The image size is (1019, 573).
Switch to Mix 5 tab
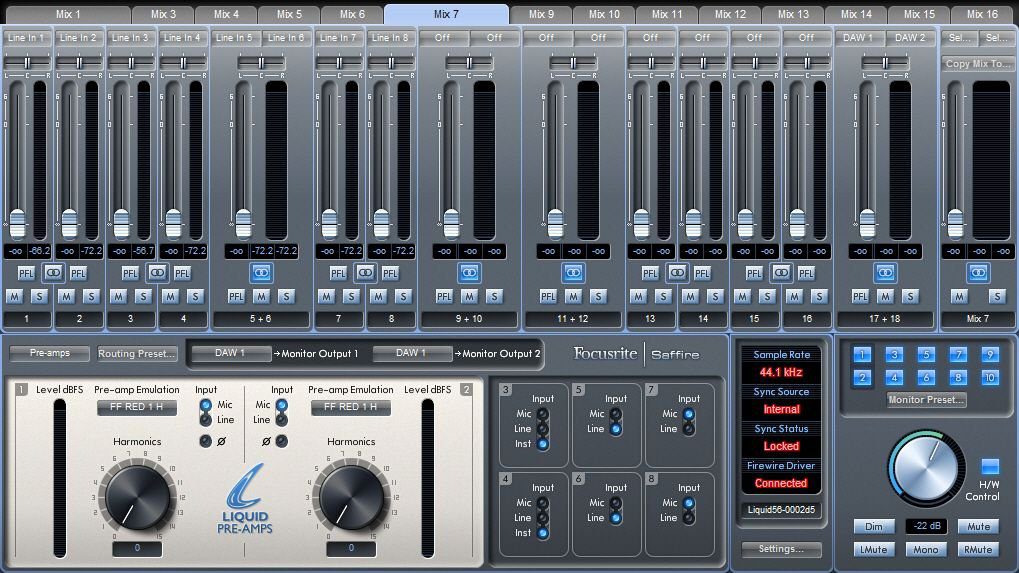[289, 14]
